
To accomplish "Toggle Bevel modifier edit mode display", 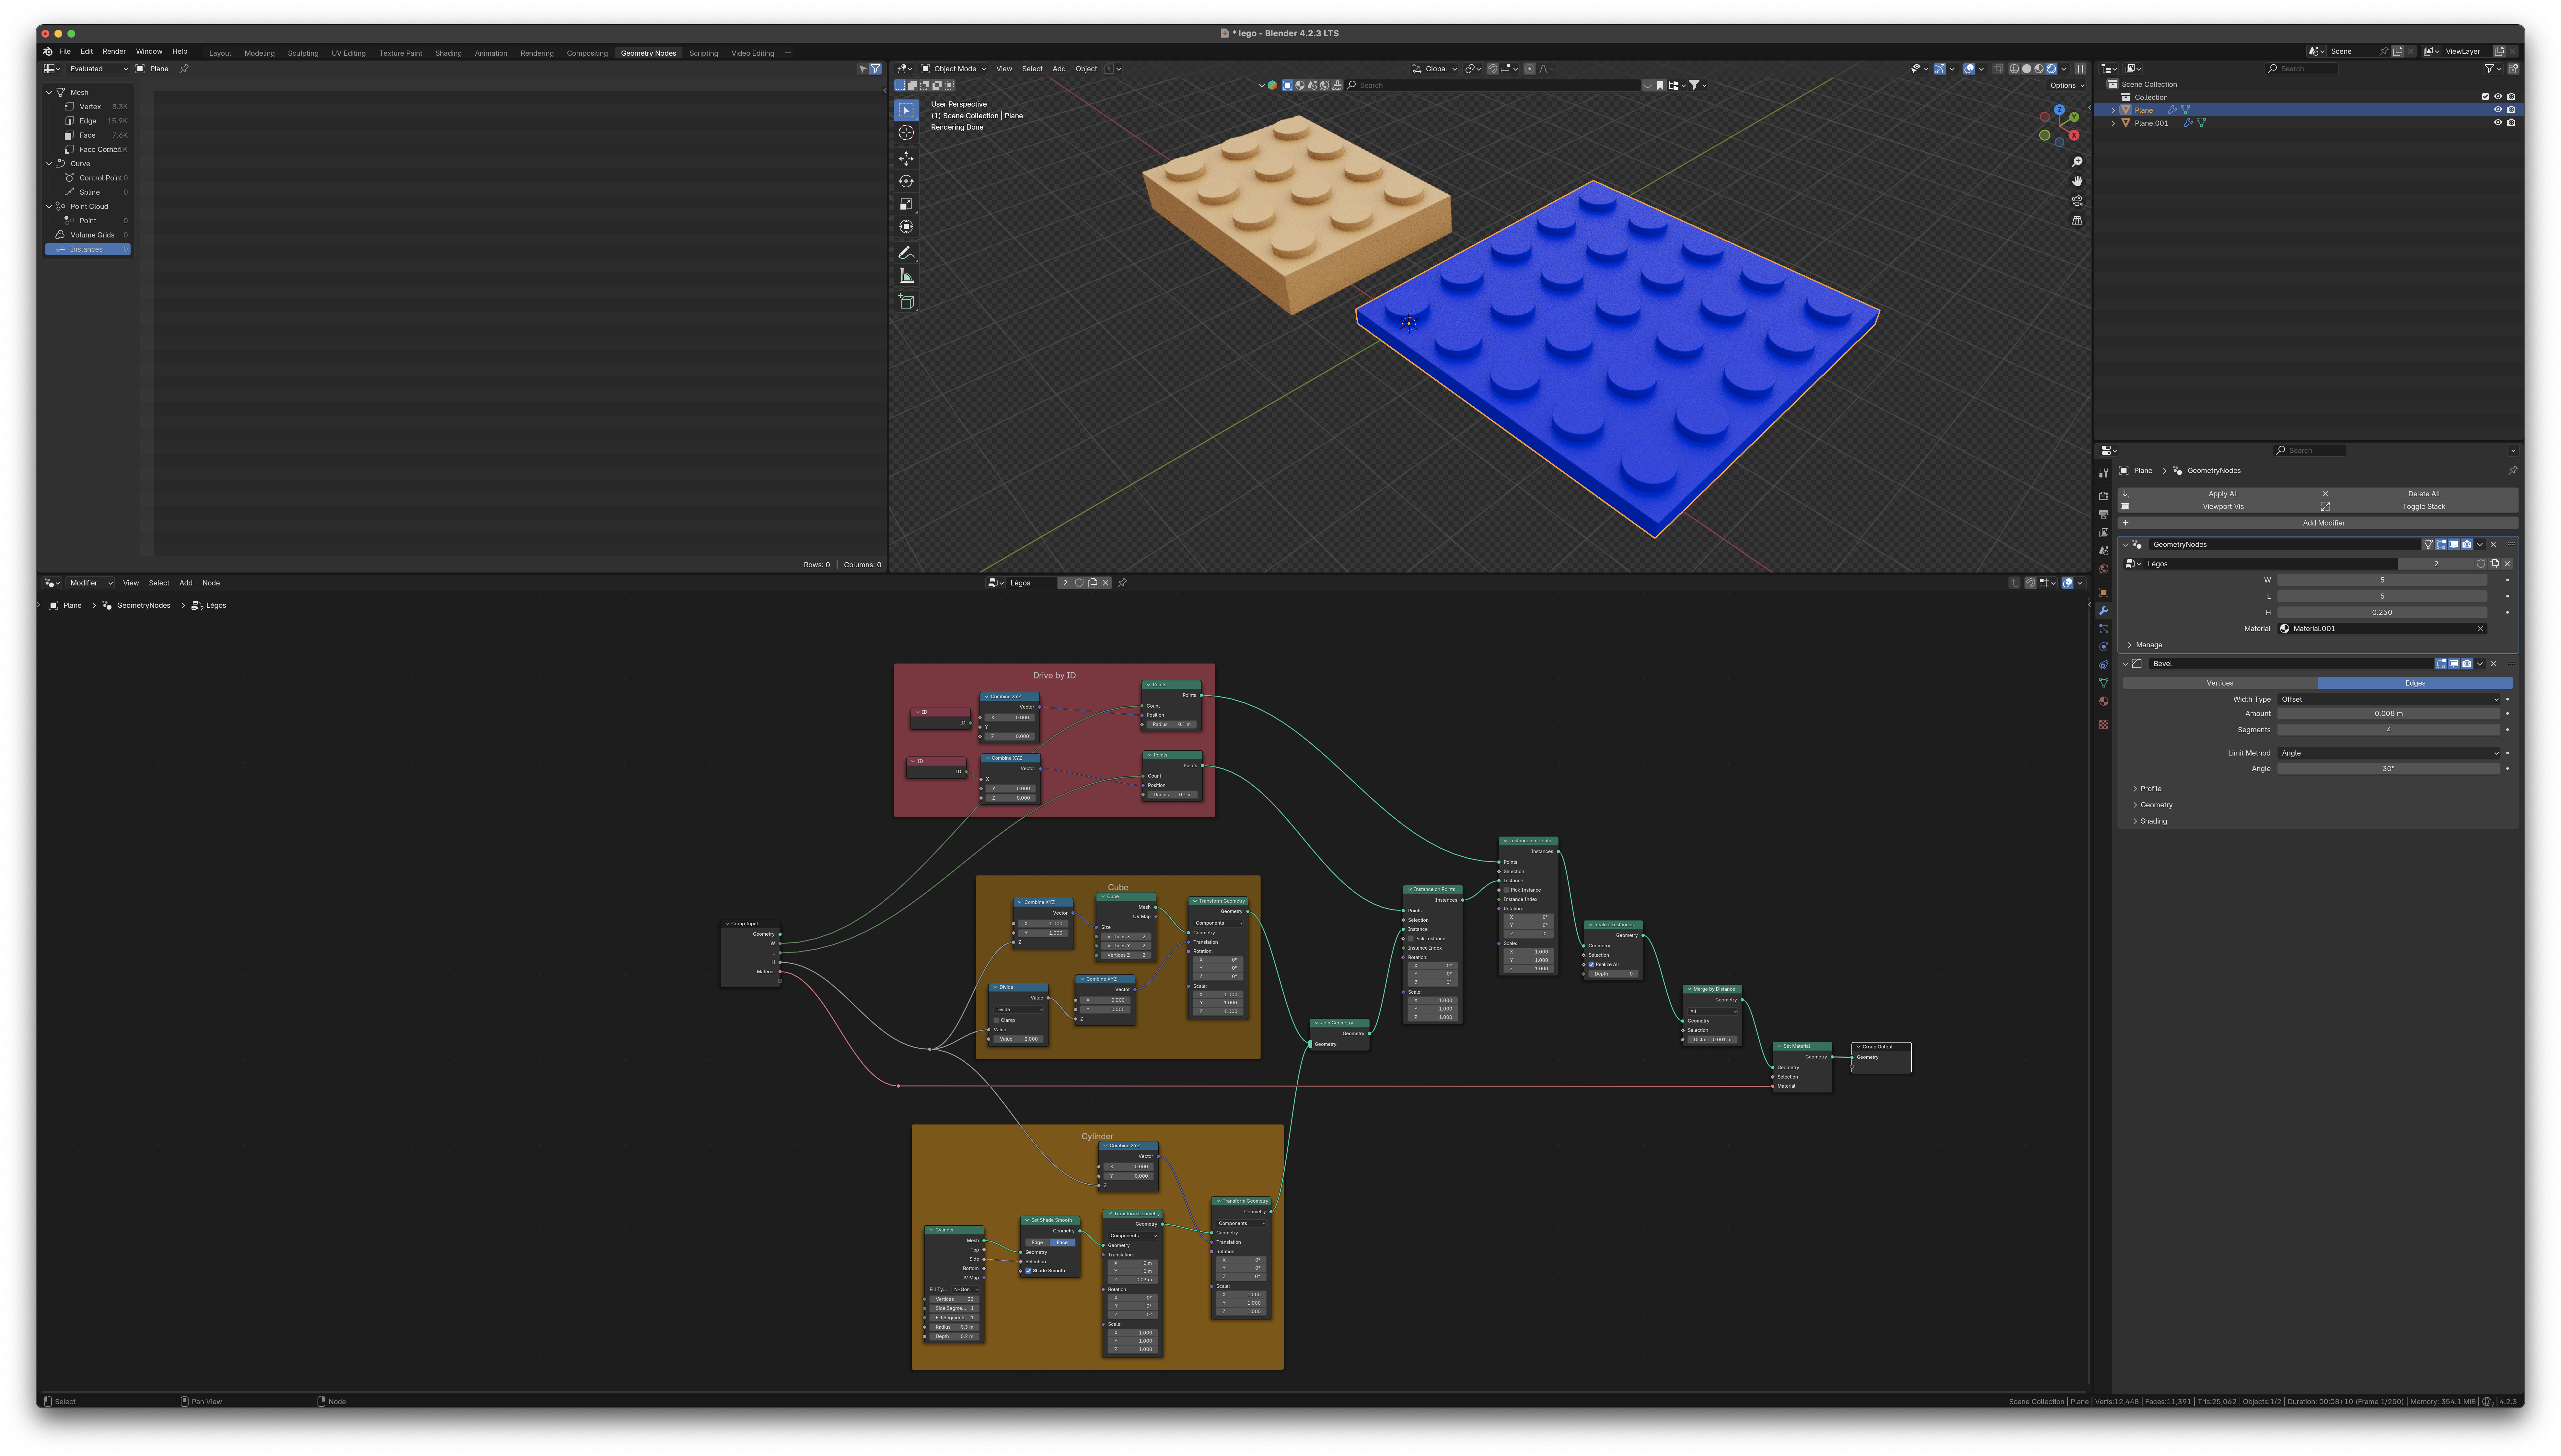I will point(2441,664).
